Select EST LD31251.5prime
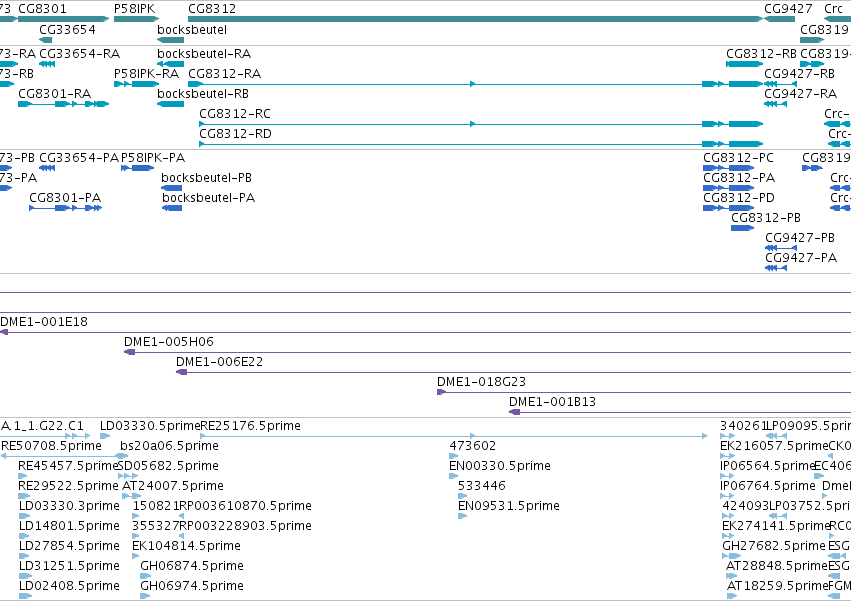Screen dimensions: 851x601 24,577
